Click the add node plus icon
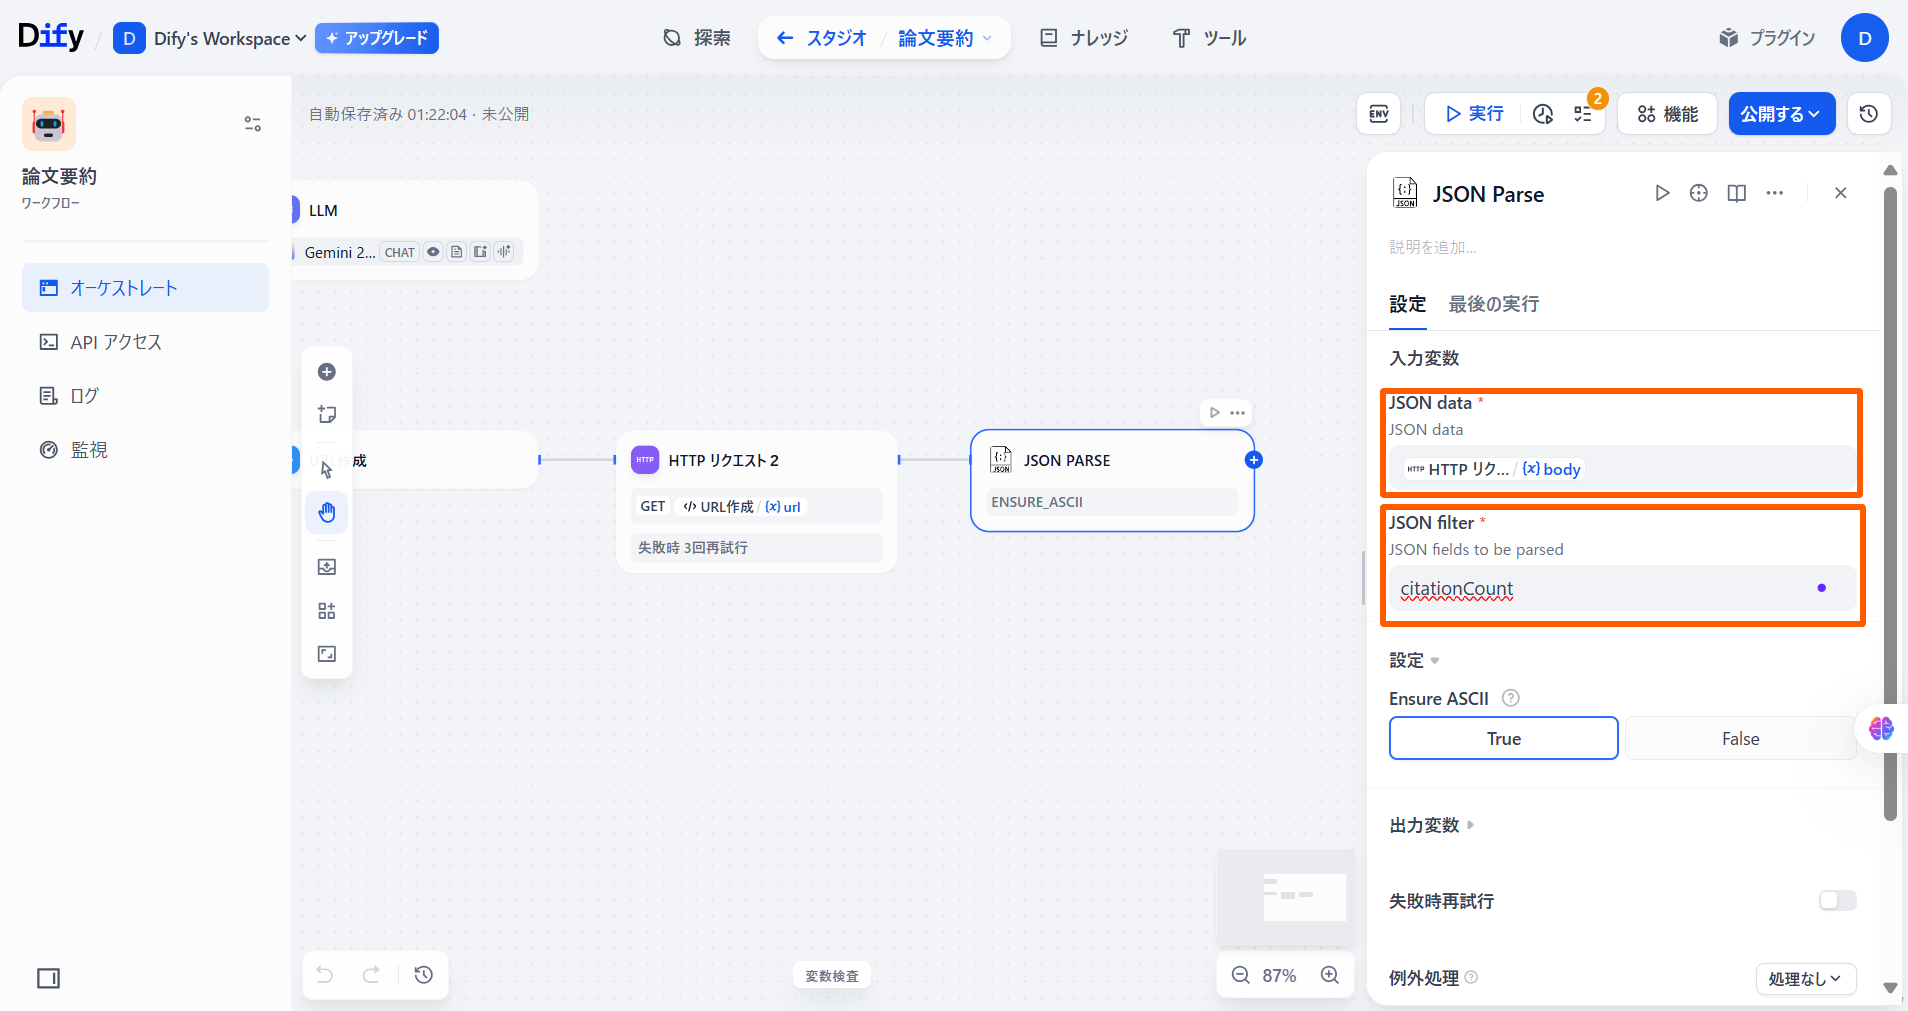 [x=327, y=372]
